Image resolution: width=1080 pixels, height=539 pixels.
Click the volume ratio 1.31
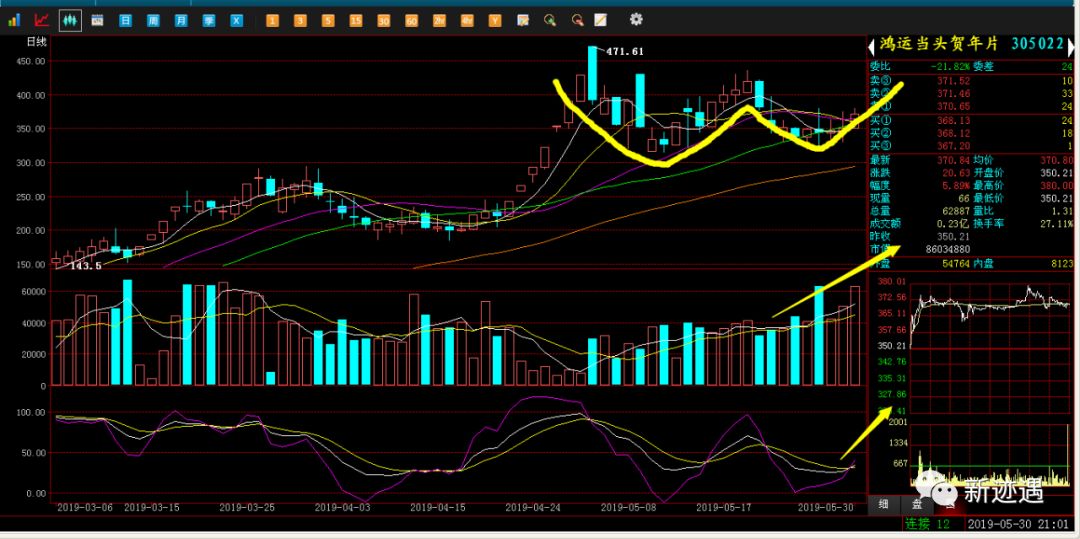pyautogui.click(x=1061, y=211)
